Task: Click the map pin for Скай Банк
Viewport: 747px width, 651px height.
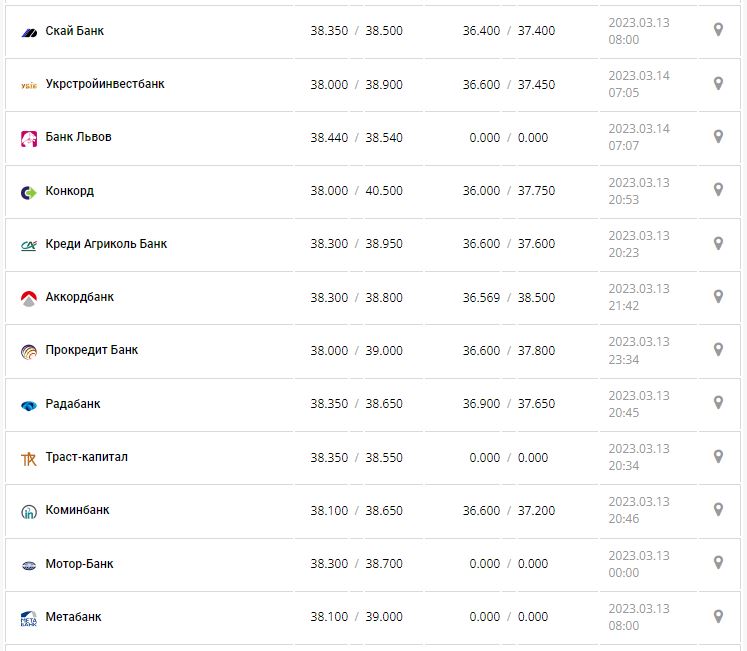Action: click(x=718, y=30)
